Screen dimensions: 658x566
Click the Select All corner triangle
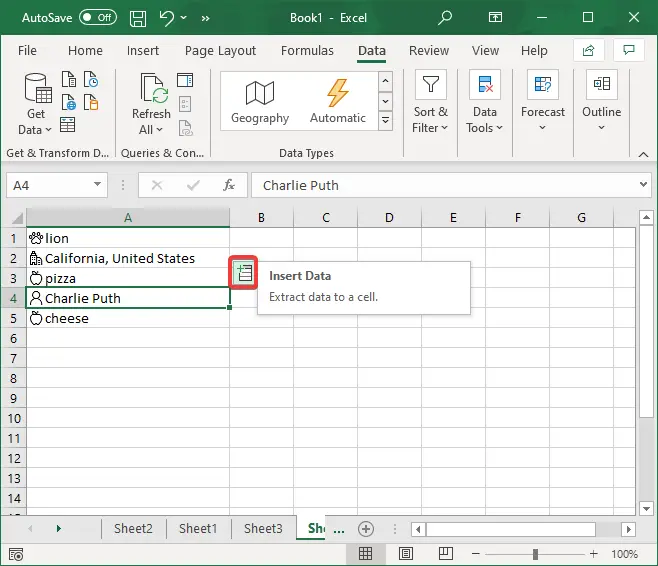click(17, 218)
